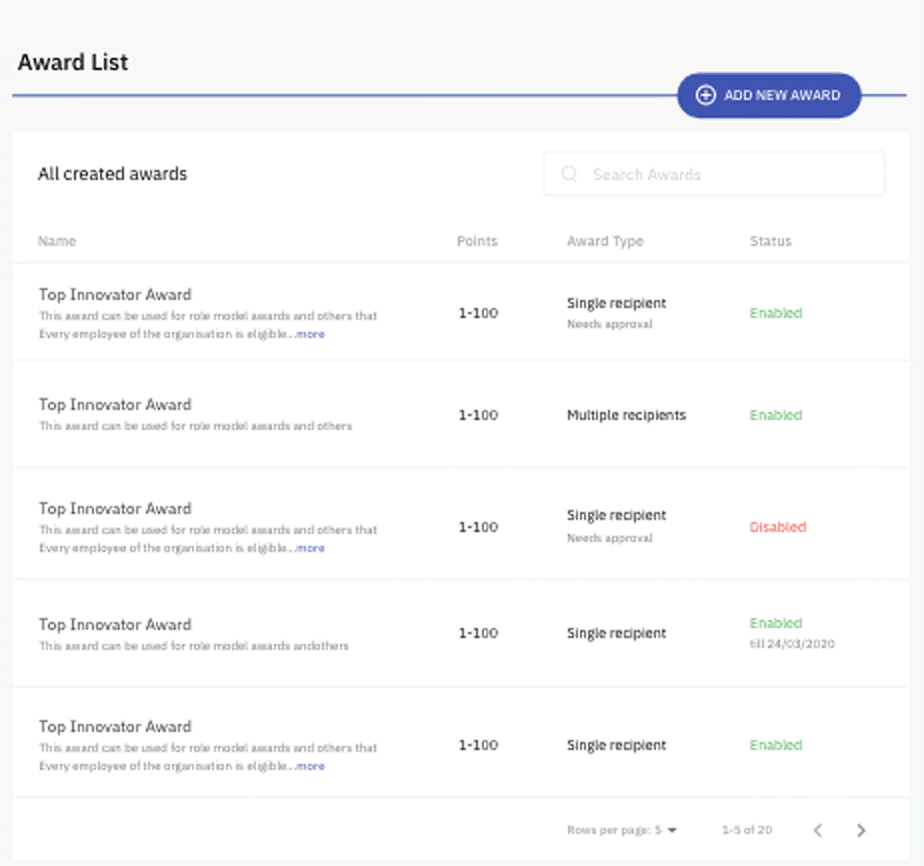The image size is (924, 866).
Task: Click points value 1-100 in Multiple recipients row
Action: click(x=478, y=415)
